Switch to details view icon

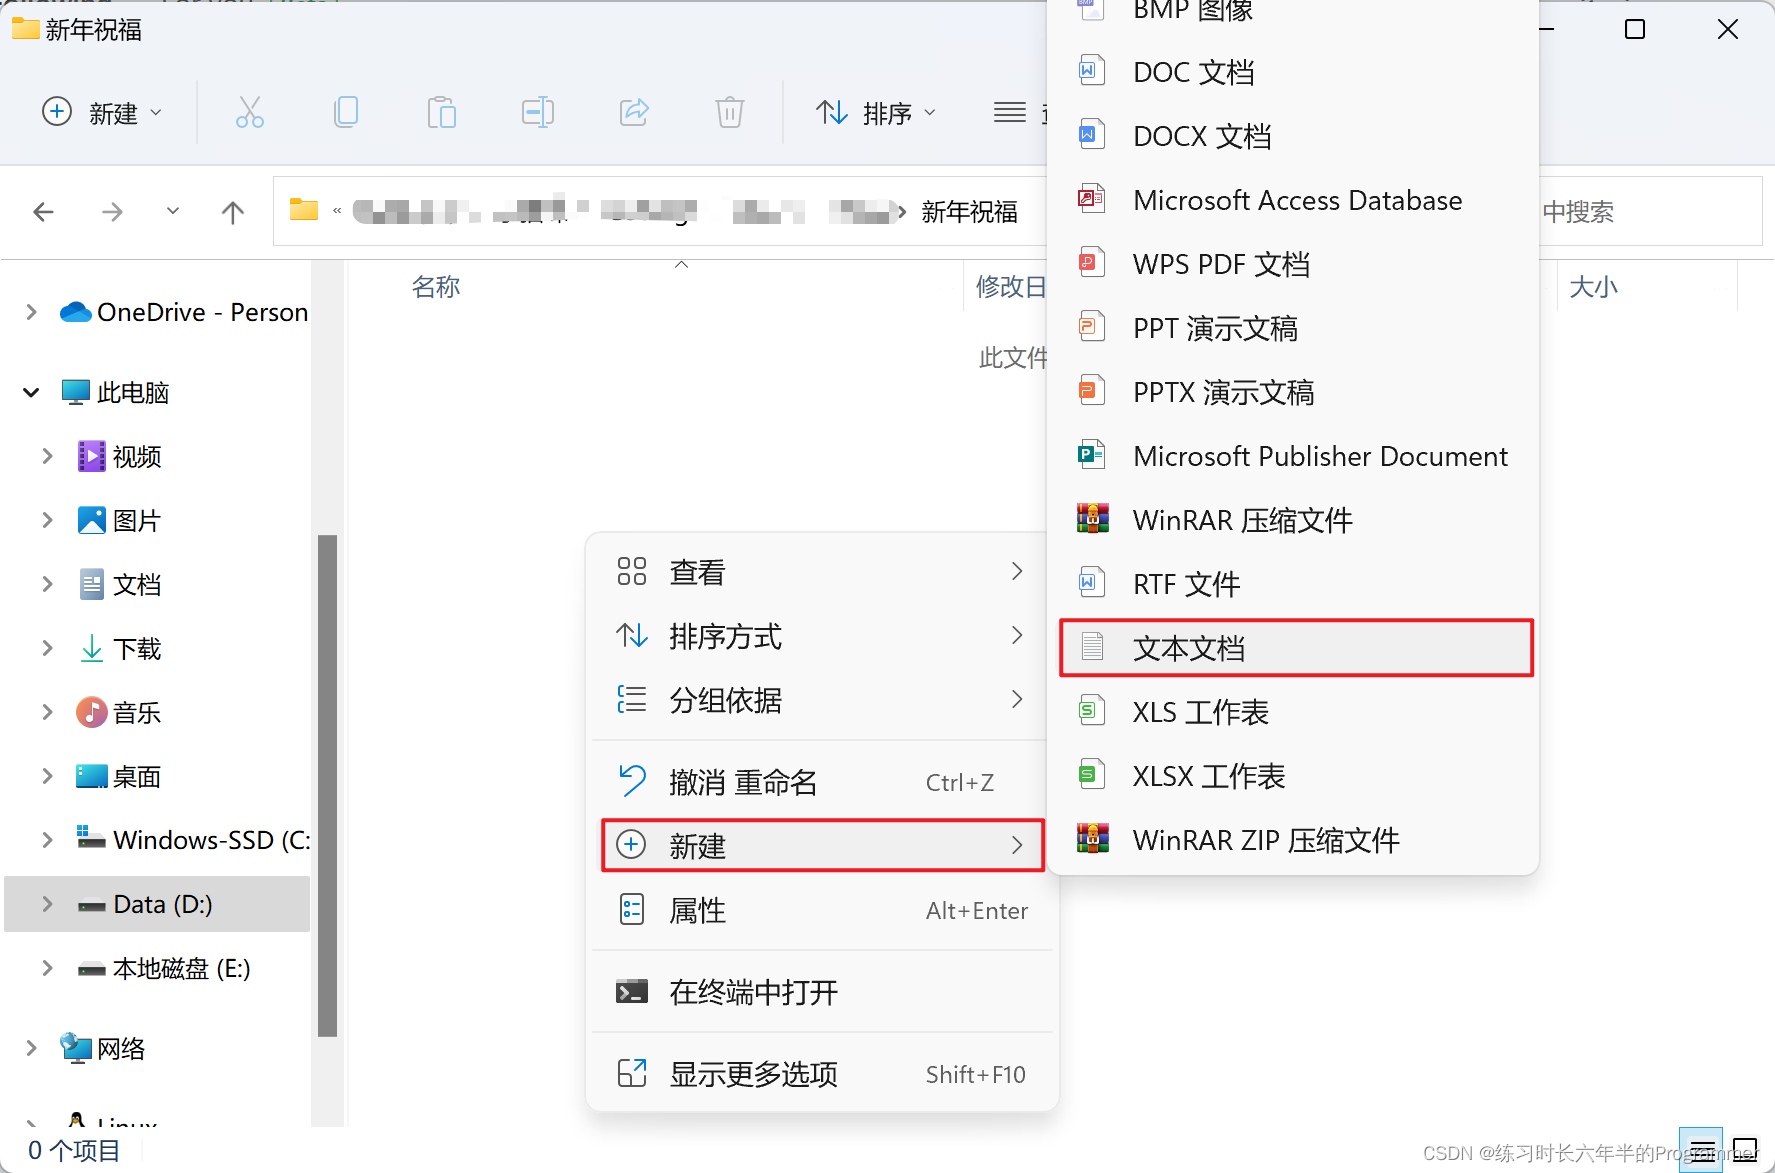[x=1701, y=1150]
